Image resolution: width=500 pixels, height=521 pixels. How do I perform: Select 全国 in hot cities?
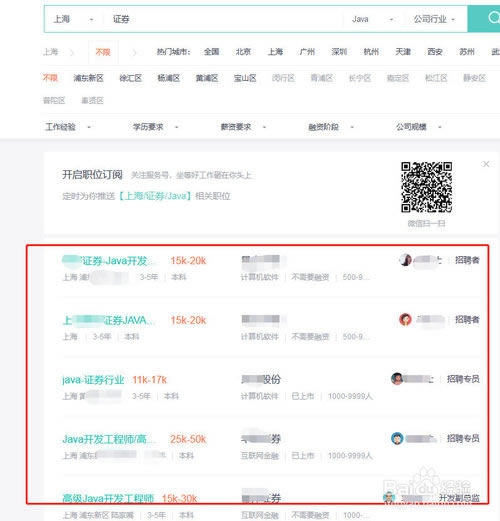(212, 52)
